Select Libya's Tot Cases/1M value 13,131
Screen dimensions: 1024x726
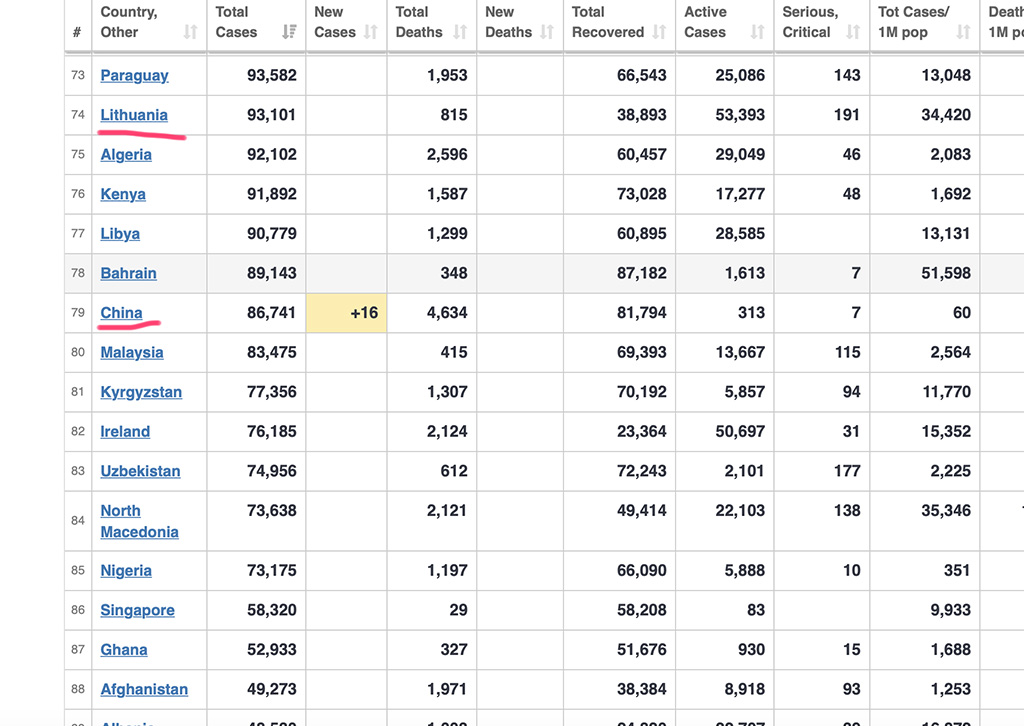[946, 234]
